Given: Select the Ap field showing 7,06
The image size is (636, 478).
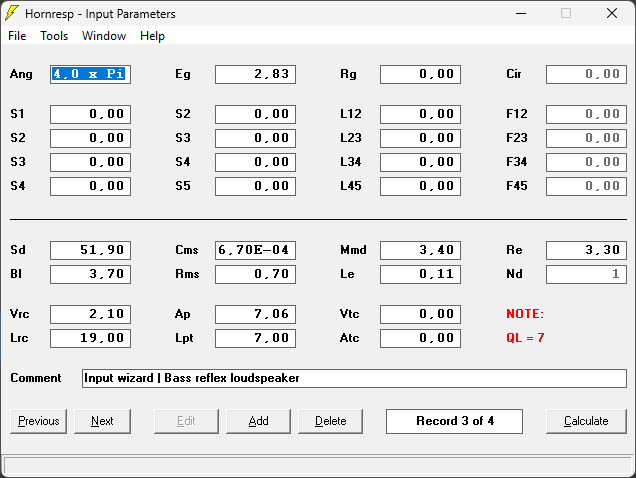Looking at the screenshot, I should [256, 314].
